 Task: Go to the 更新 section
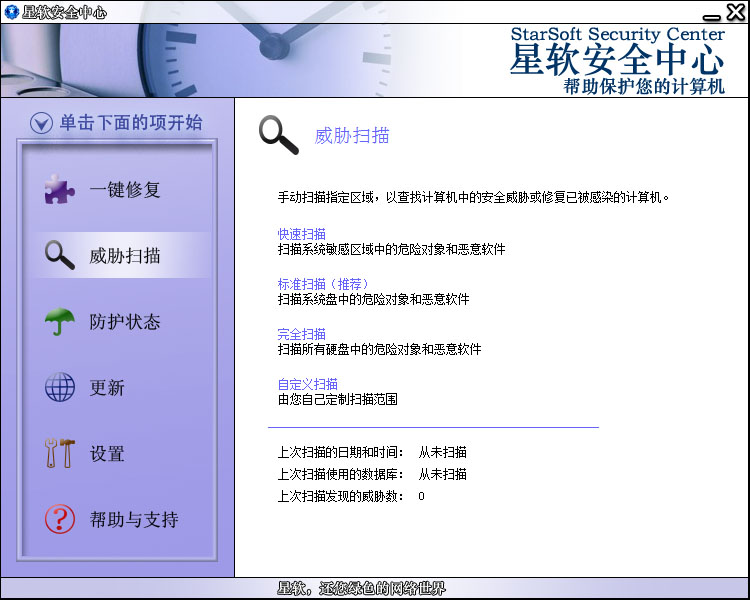[x=107, y=388]
